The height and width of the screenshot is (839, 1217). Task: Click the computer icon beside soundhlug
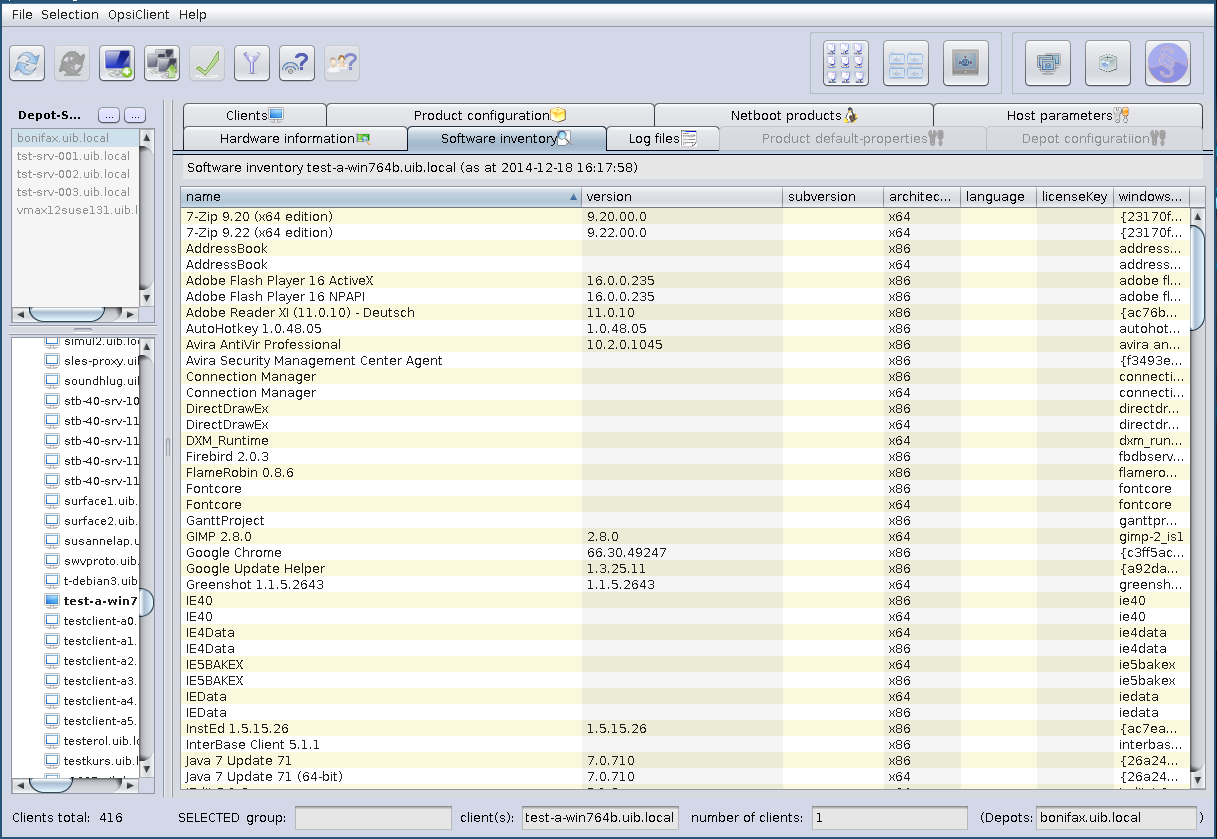(x=53, y=381)
